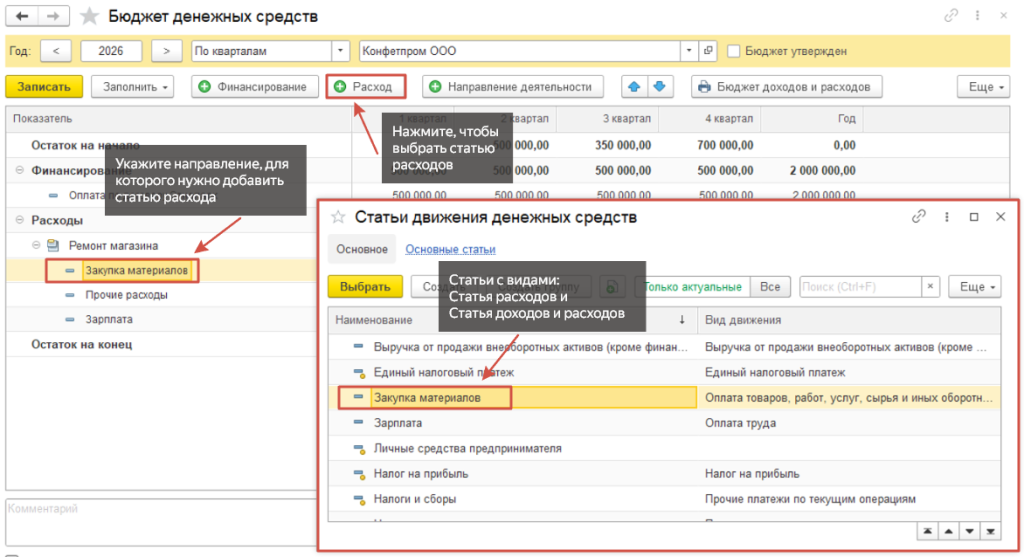Add budget form to favorites star
This screenshot has height=557, width=1024.
click(89, 16)
